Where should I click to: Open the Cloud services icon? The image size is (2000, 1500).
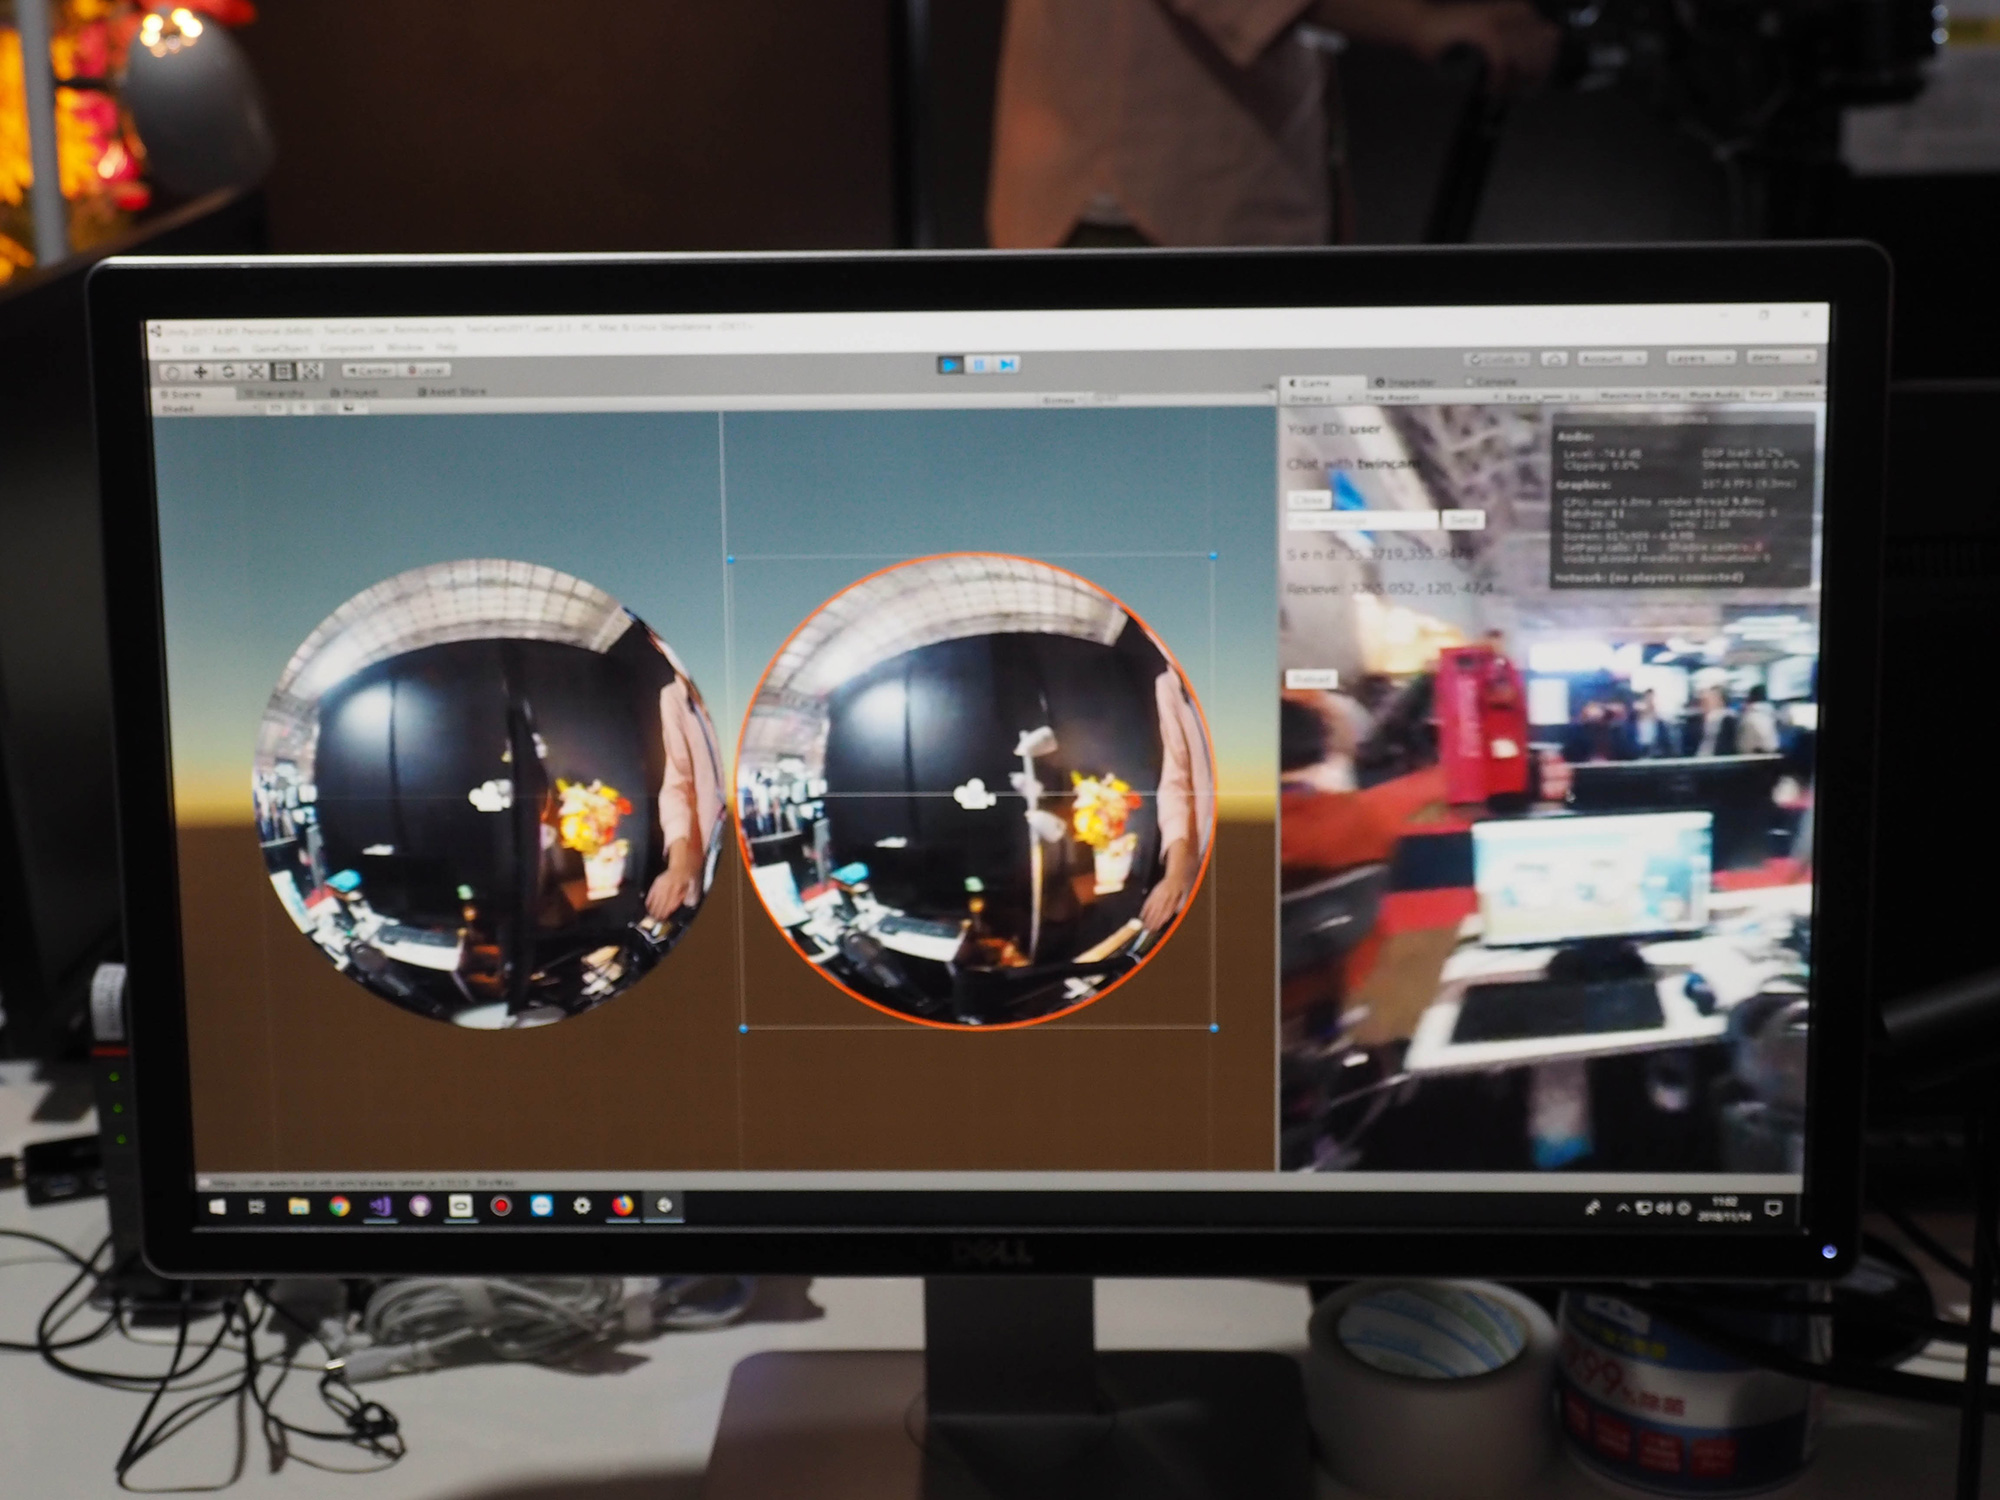tap(1553, 359)
